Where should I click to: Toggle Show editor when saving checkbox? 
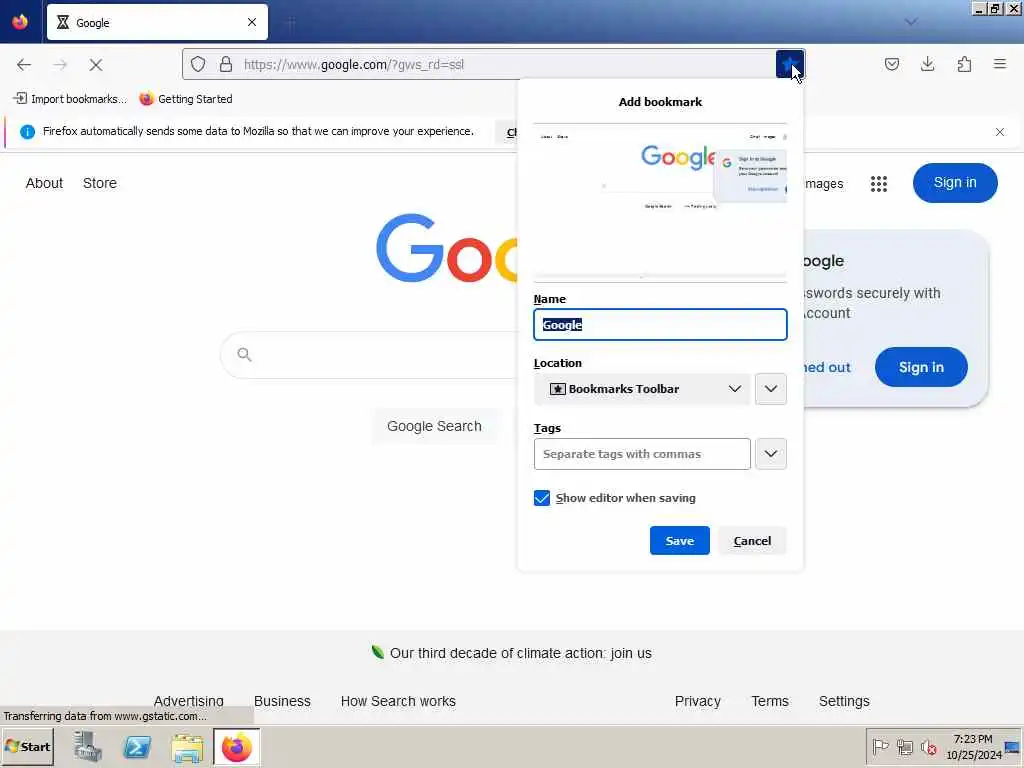[x=542, y=498]
